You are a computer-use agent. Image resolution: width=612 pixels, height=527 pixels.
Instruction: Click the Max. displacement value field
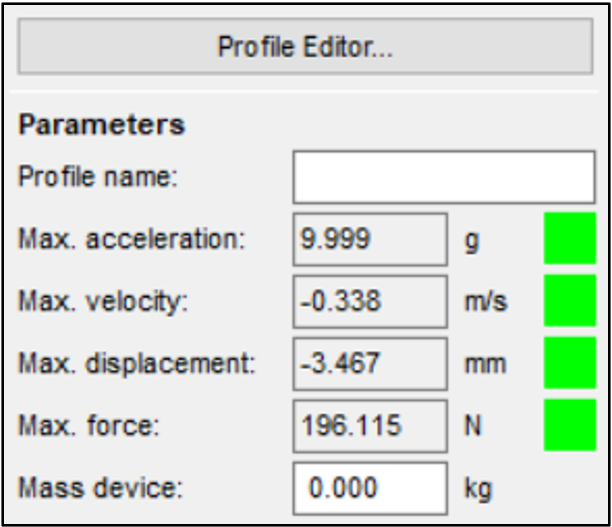pos(370,363)
